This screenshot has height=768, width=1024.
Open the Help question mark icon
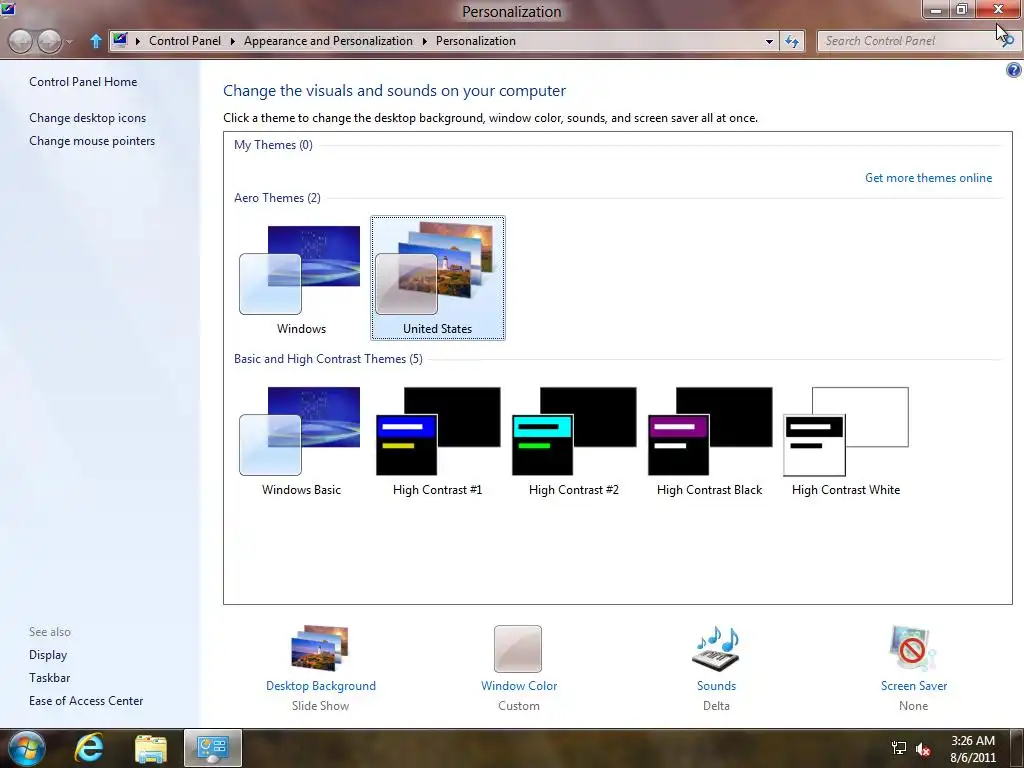[1013, 70]
